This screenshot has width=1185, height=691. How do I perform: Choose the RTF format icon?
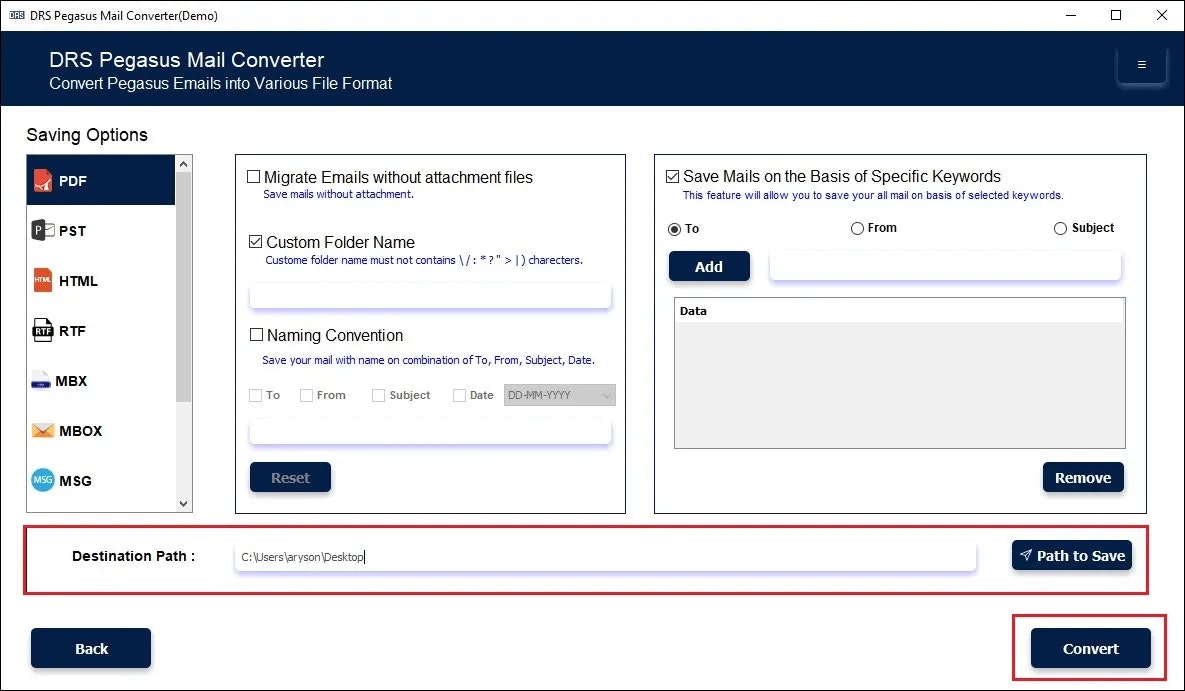(43, 330)
